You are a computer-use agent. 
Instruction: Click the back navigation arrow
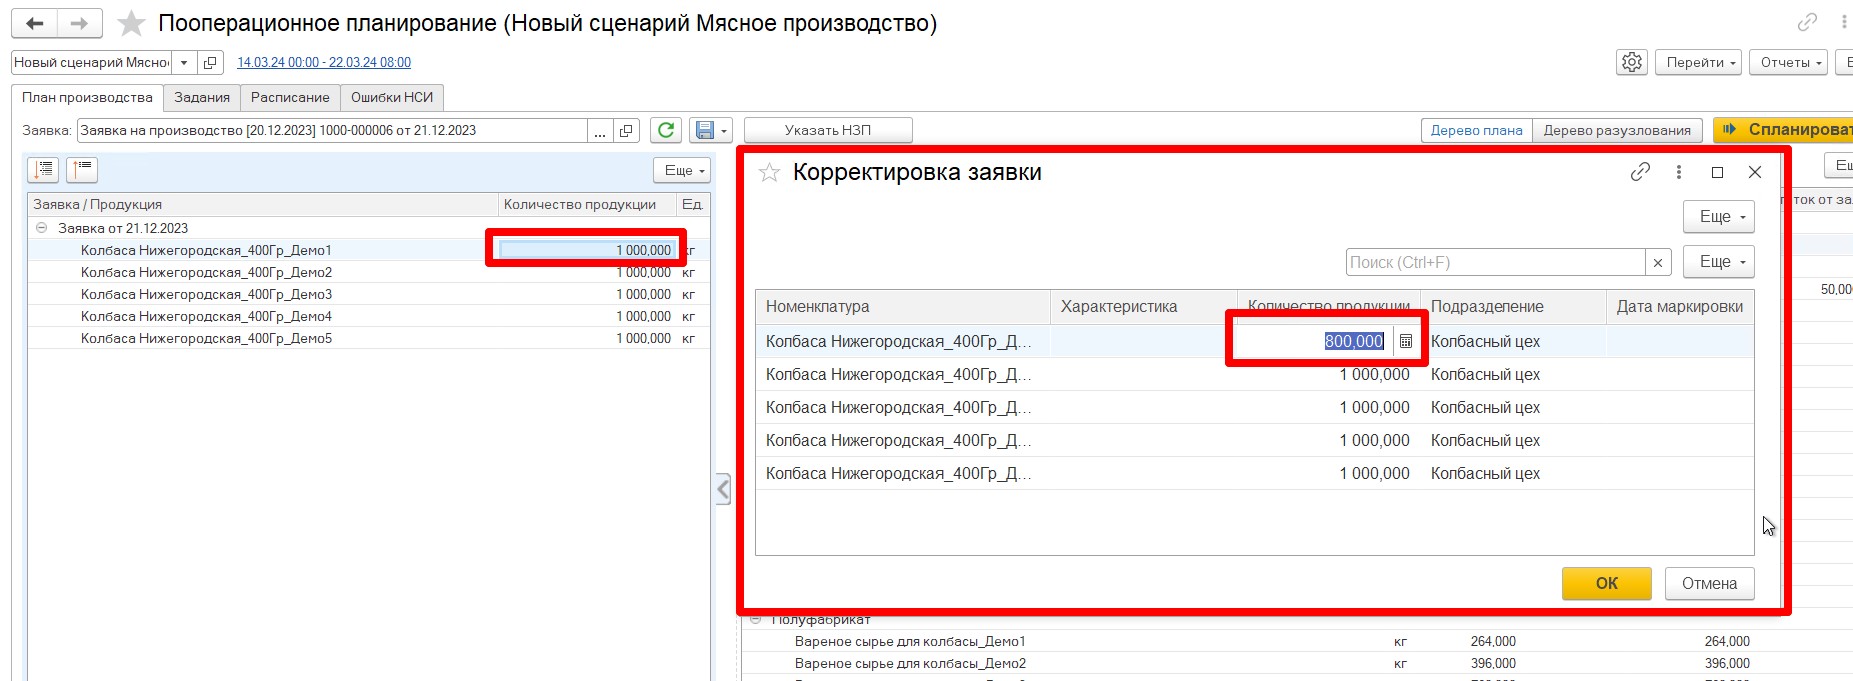35,23
